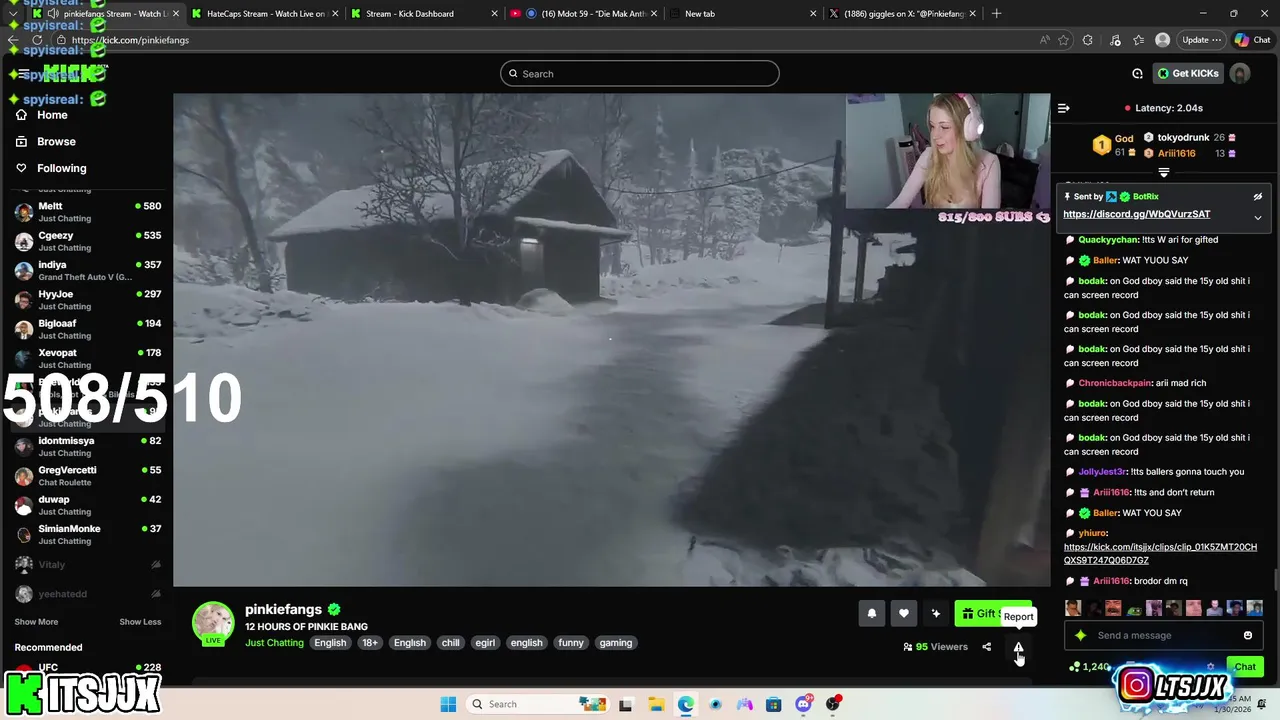Select the egirl tag

[x=485, y=643]
